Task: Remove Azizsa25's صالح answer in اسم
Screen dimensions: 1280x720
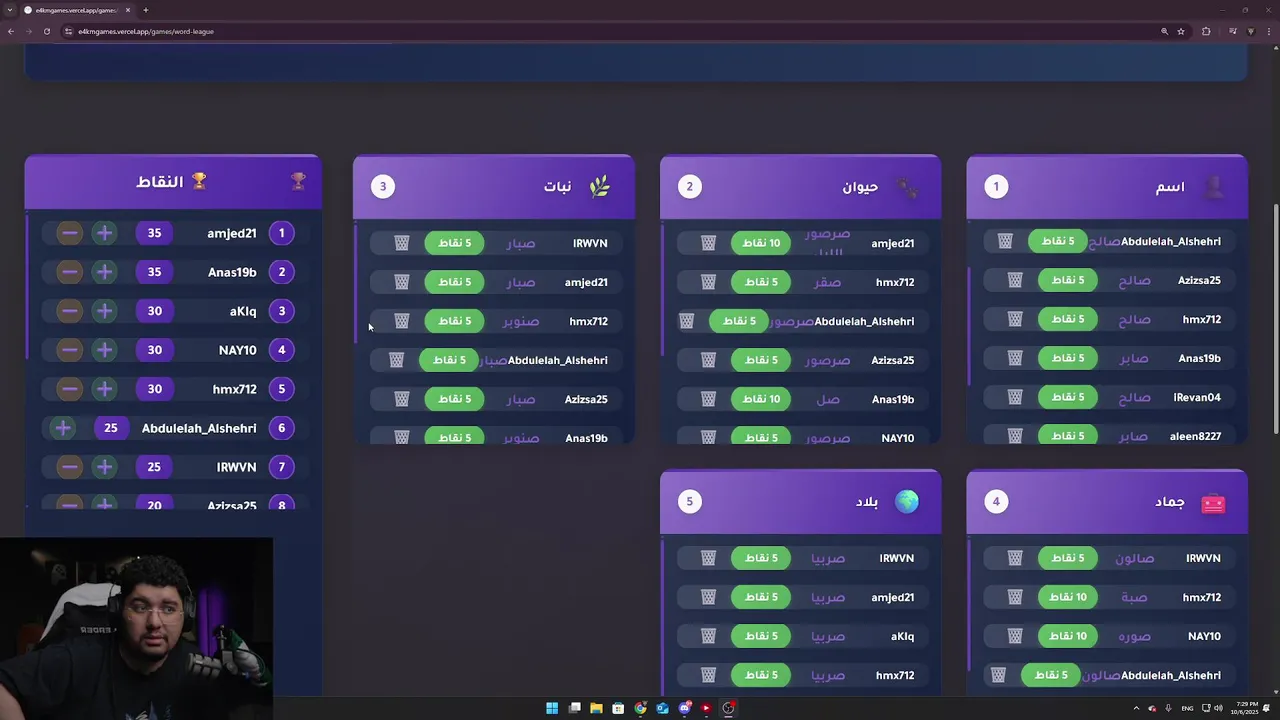Action: coord(1015,280)
